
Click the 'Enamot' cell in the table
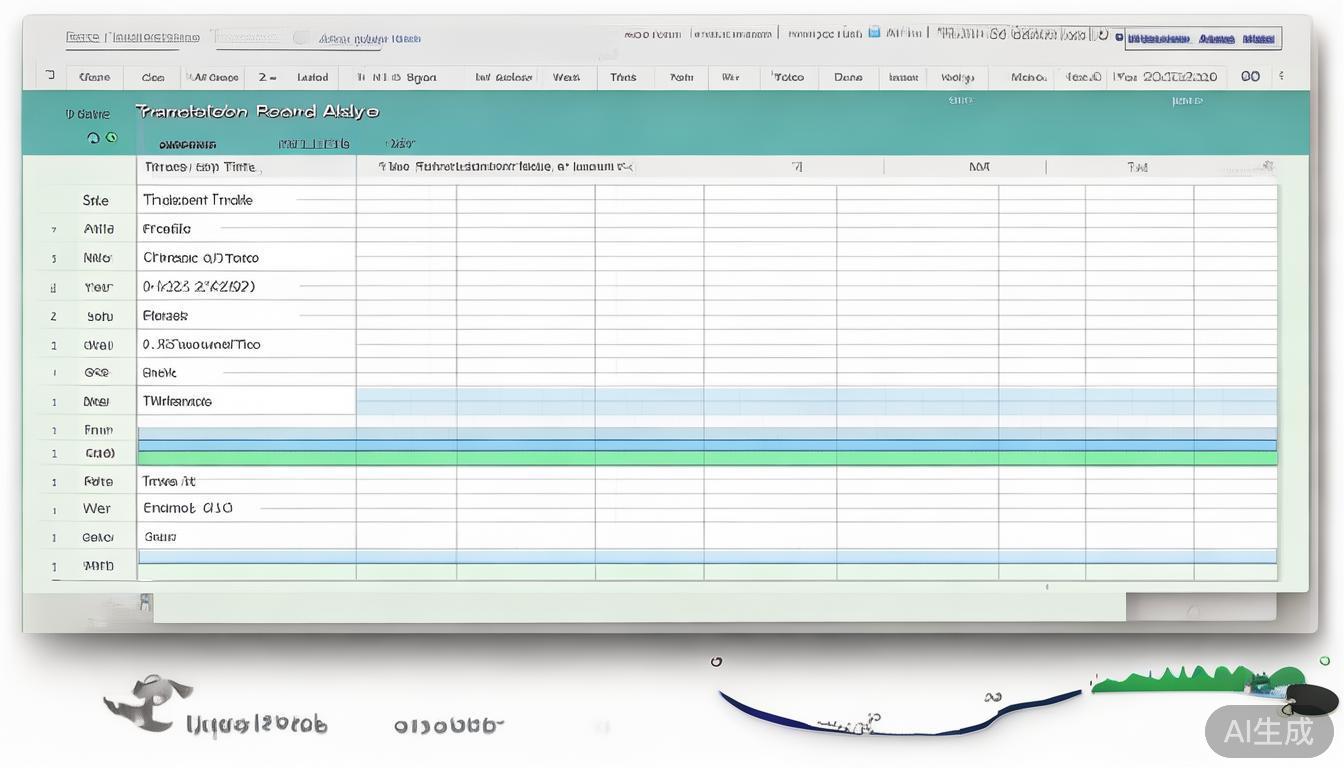click(x=188, y=508)
